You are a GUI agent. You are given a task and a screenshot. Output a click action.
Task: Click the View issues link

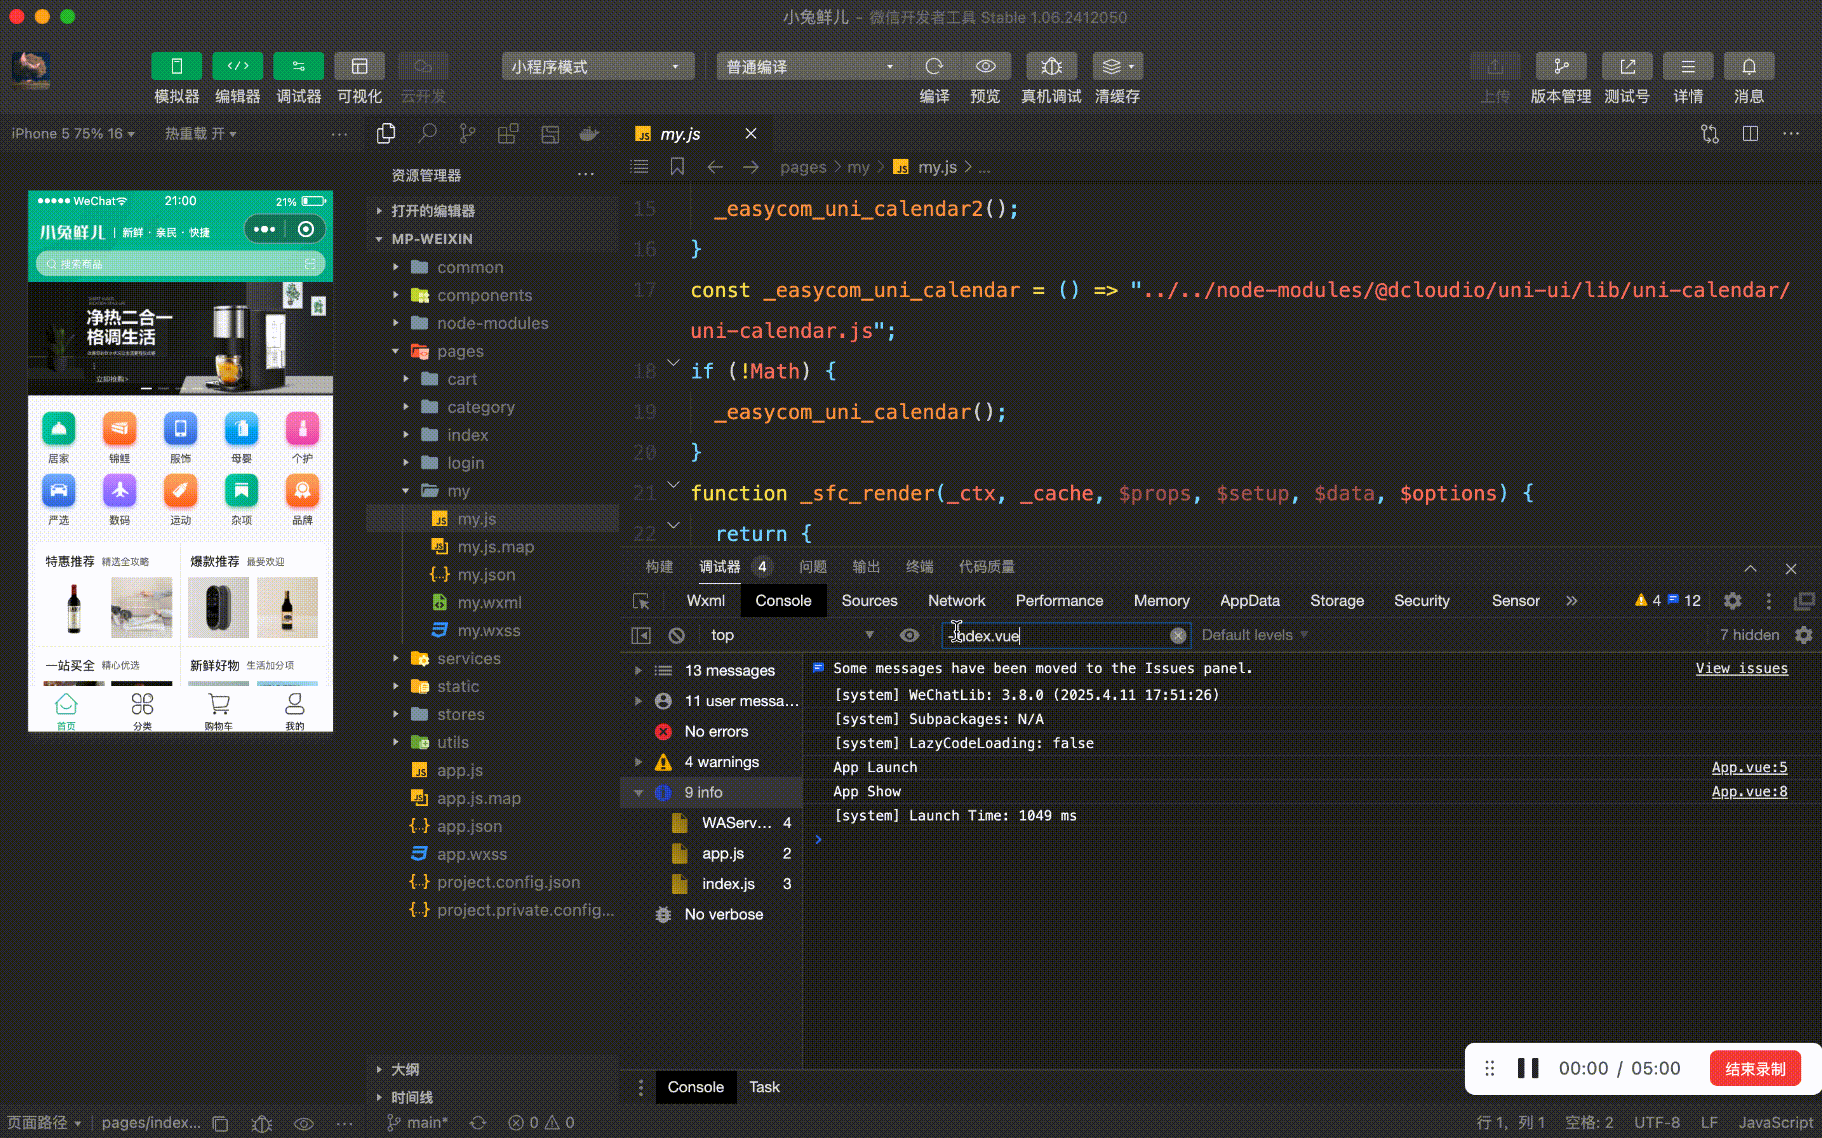[1741, 668]
